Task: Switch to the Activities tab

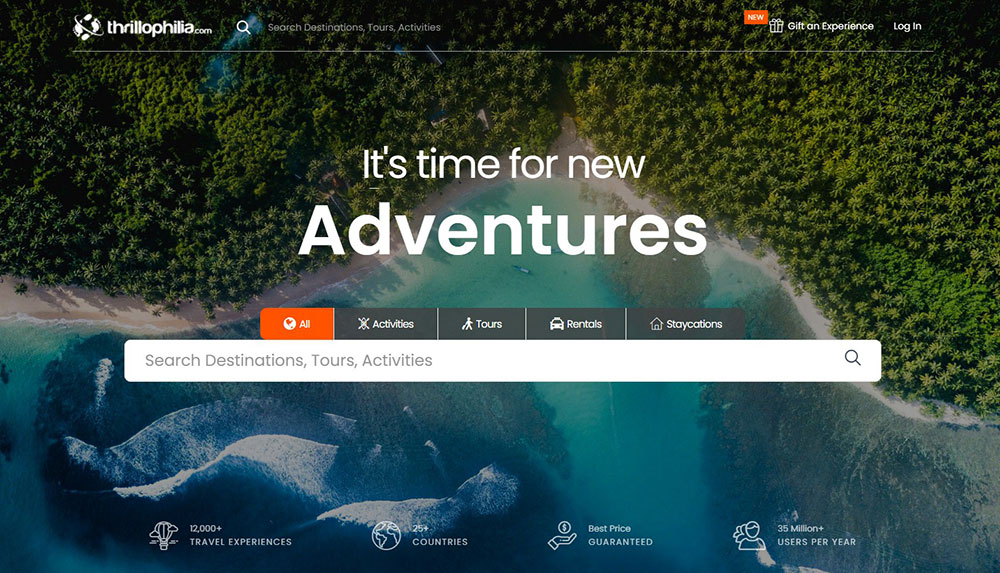Action: click(386, 324)
